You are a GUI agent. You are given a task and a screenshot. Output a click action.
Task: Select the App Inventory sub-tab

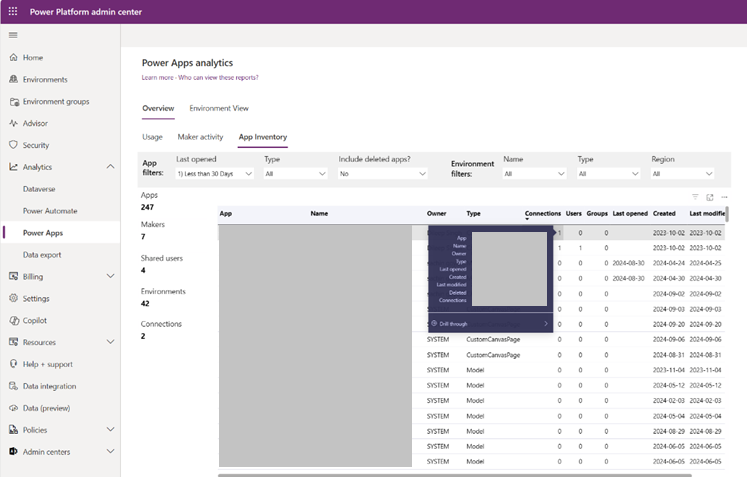pyautogui.click(x=263, y=137)
